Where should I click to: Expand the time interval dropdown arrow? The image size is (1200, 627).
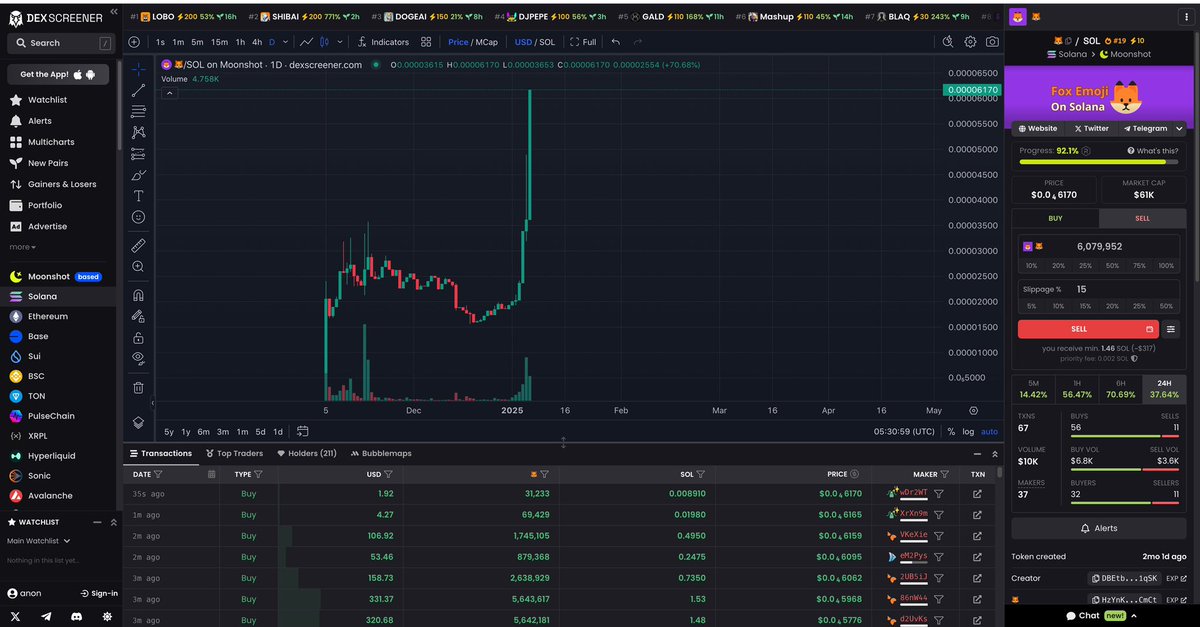[285, 42]
